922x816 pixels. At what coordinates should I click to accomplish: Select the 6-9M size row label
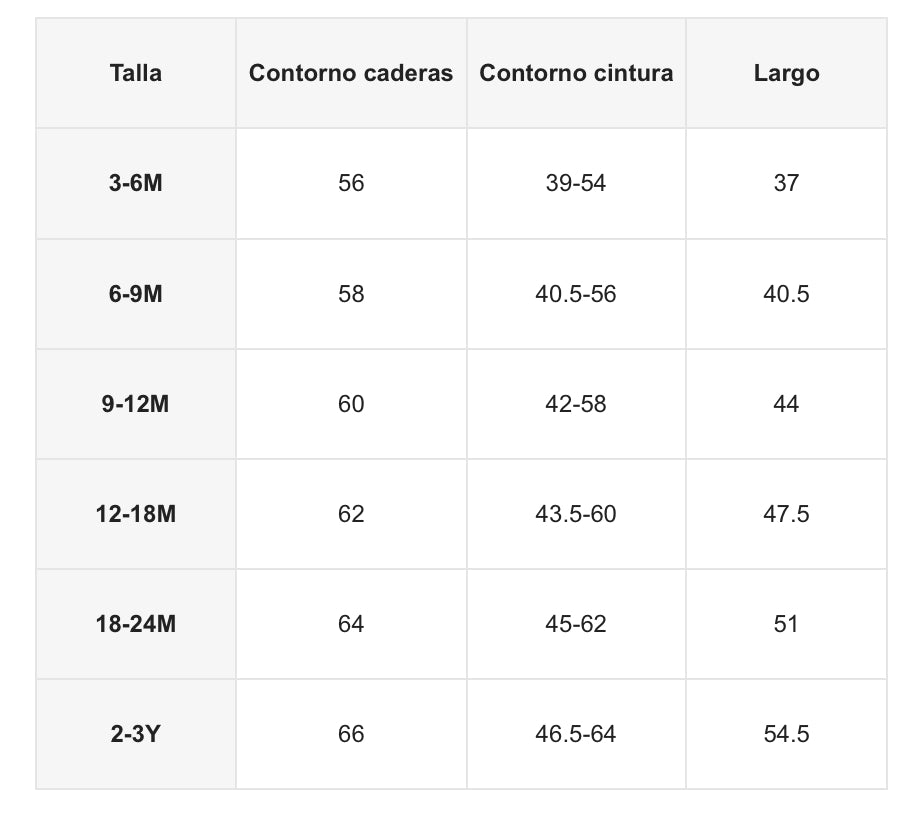[136, 294]
